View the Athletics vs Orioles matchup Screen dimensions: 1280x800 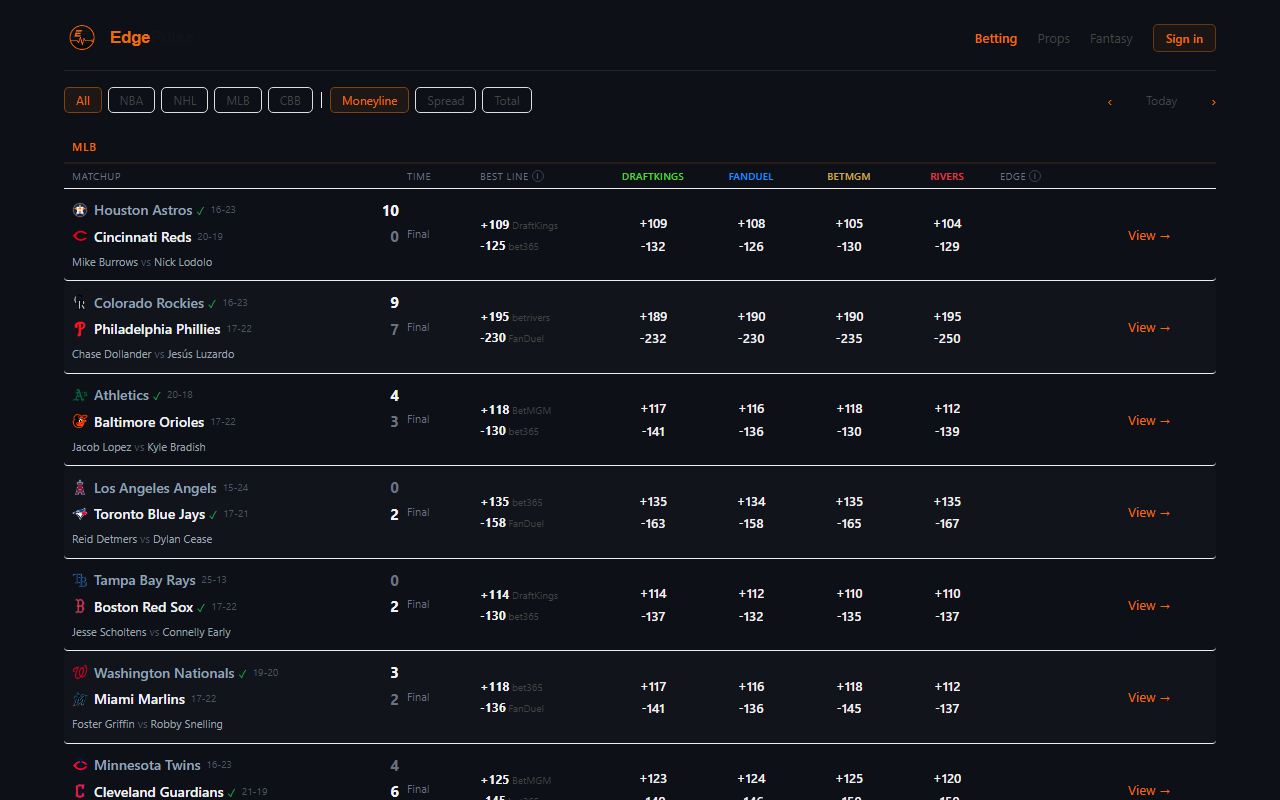point(1149,420)
